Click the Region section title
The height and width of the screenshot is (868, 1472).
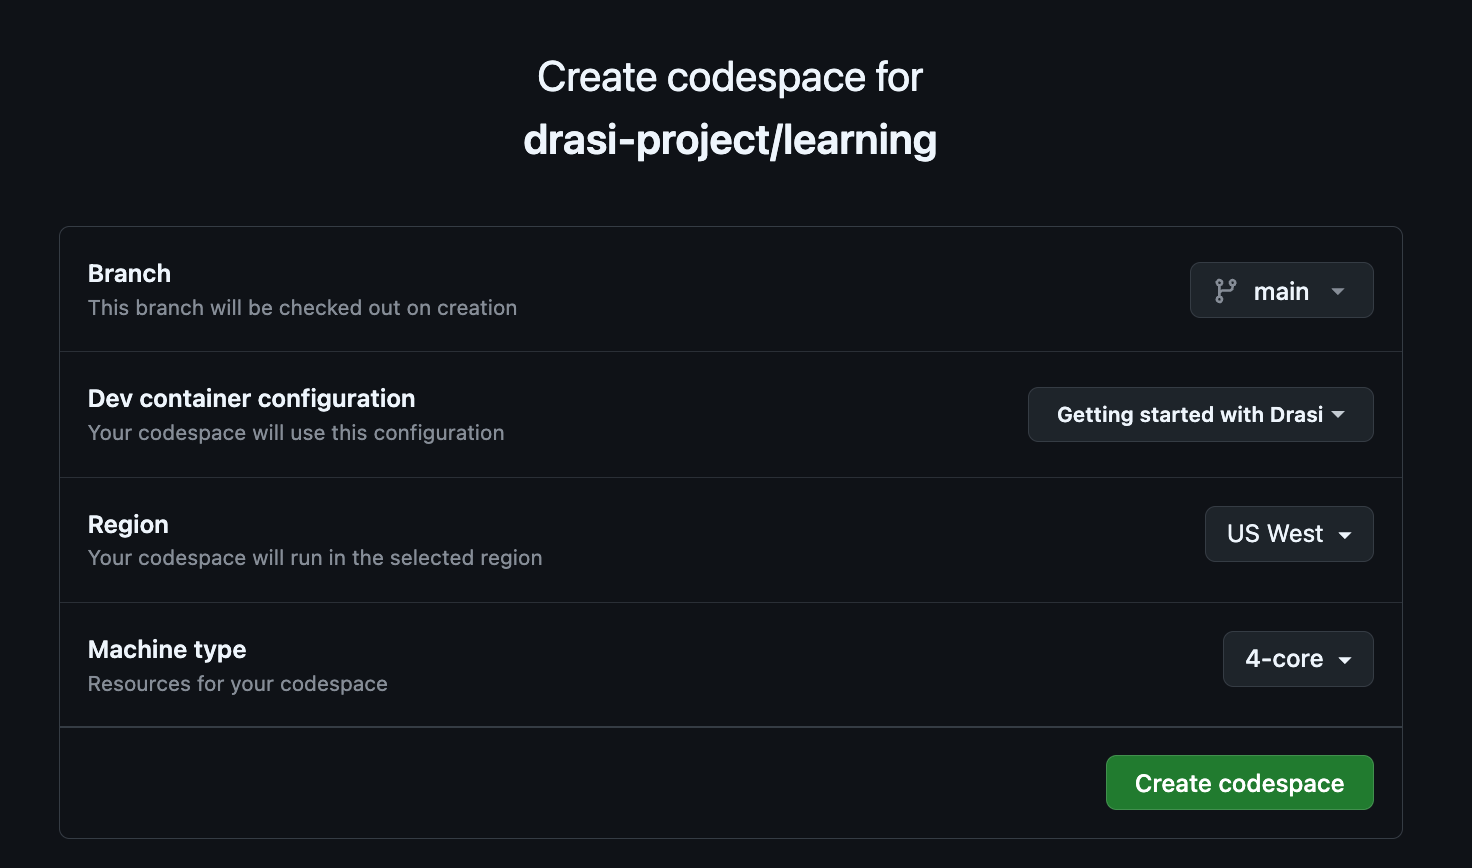pos(128,524)
